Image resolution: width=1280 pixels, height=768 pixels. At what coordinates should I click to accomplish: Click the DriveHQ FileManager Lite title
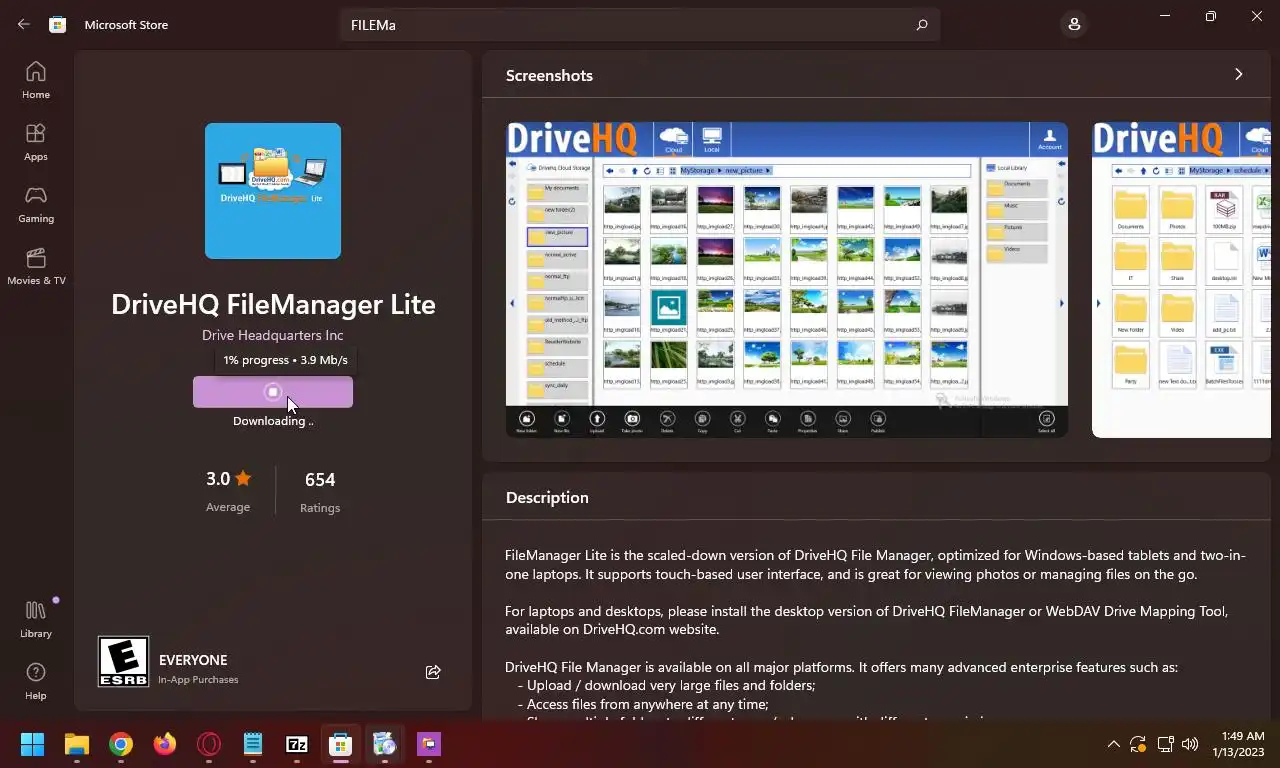tap(273, 304)
